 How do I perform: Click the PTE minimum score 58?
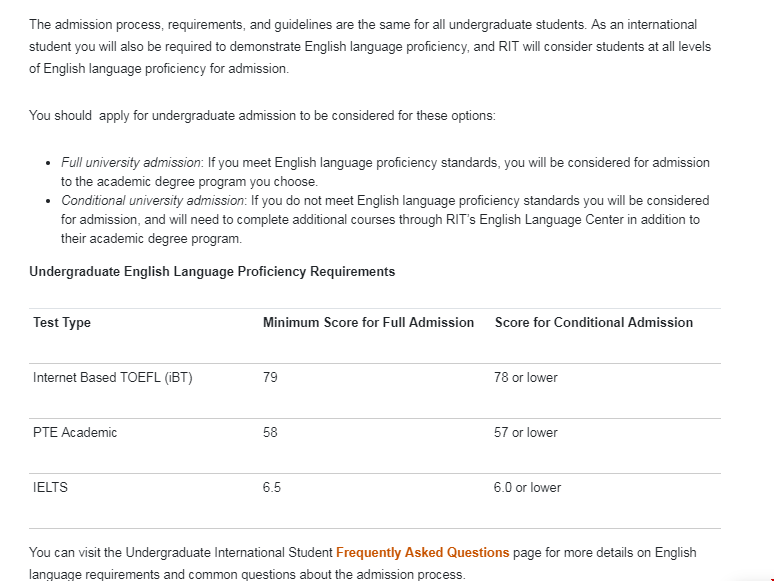click(270, 432)
